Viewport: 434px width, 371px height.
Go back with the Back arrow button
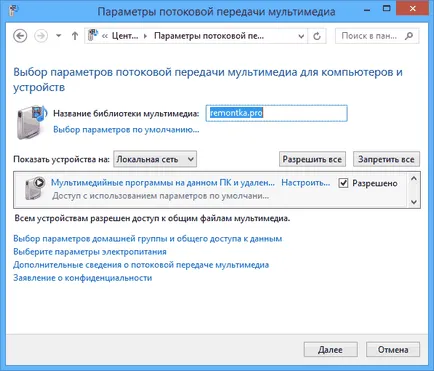[20, 36]
